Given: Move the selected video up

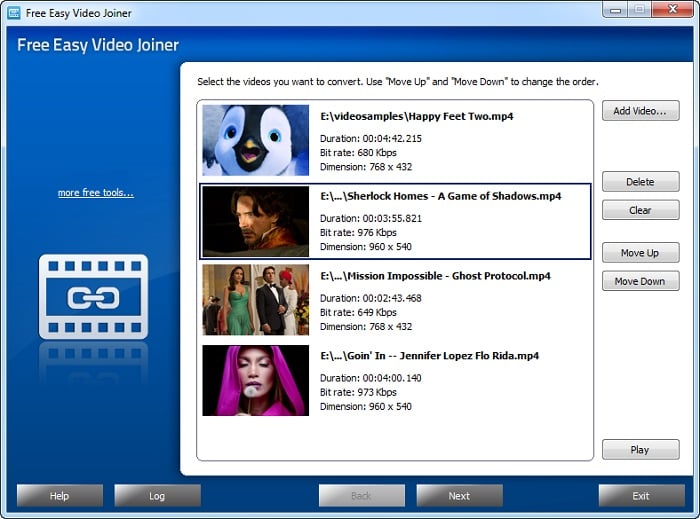Looking at the screenshot, I should (x=640, y=253).
